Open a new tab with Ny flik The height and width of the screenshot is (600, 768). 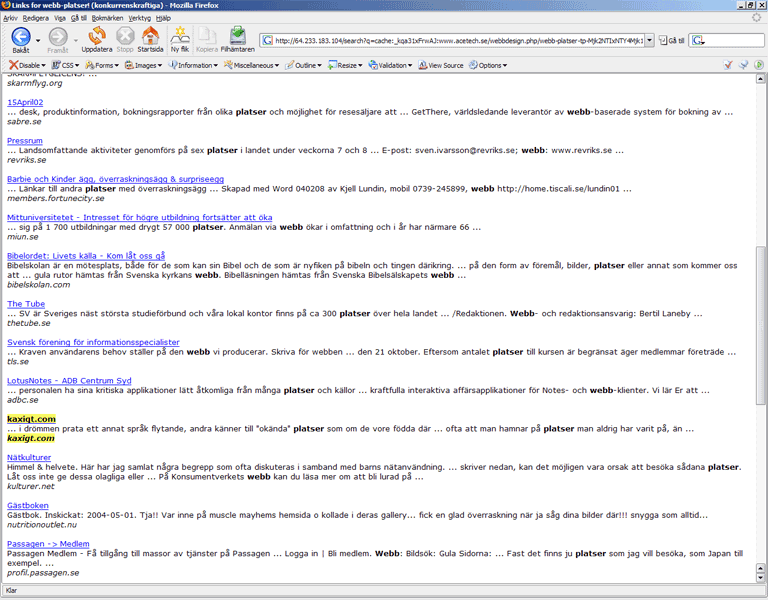pos(180,40)
